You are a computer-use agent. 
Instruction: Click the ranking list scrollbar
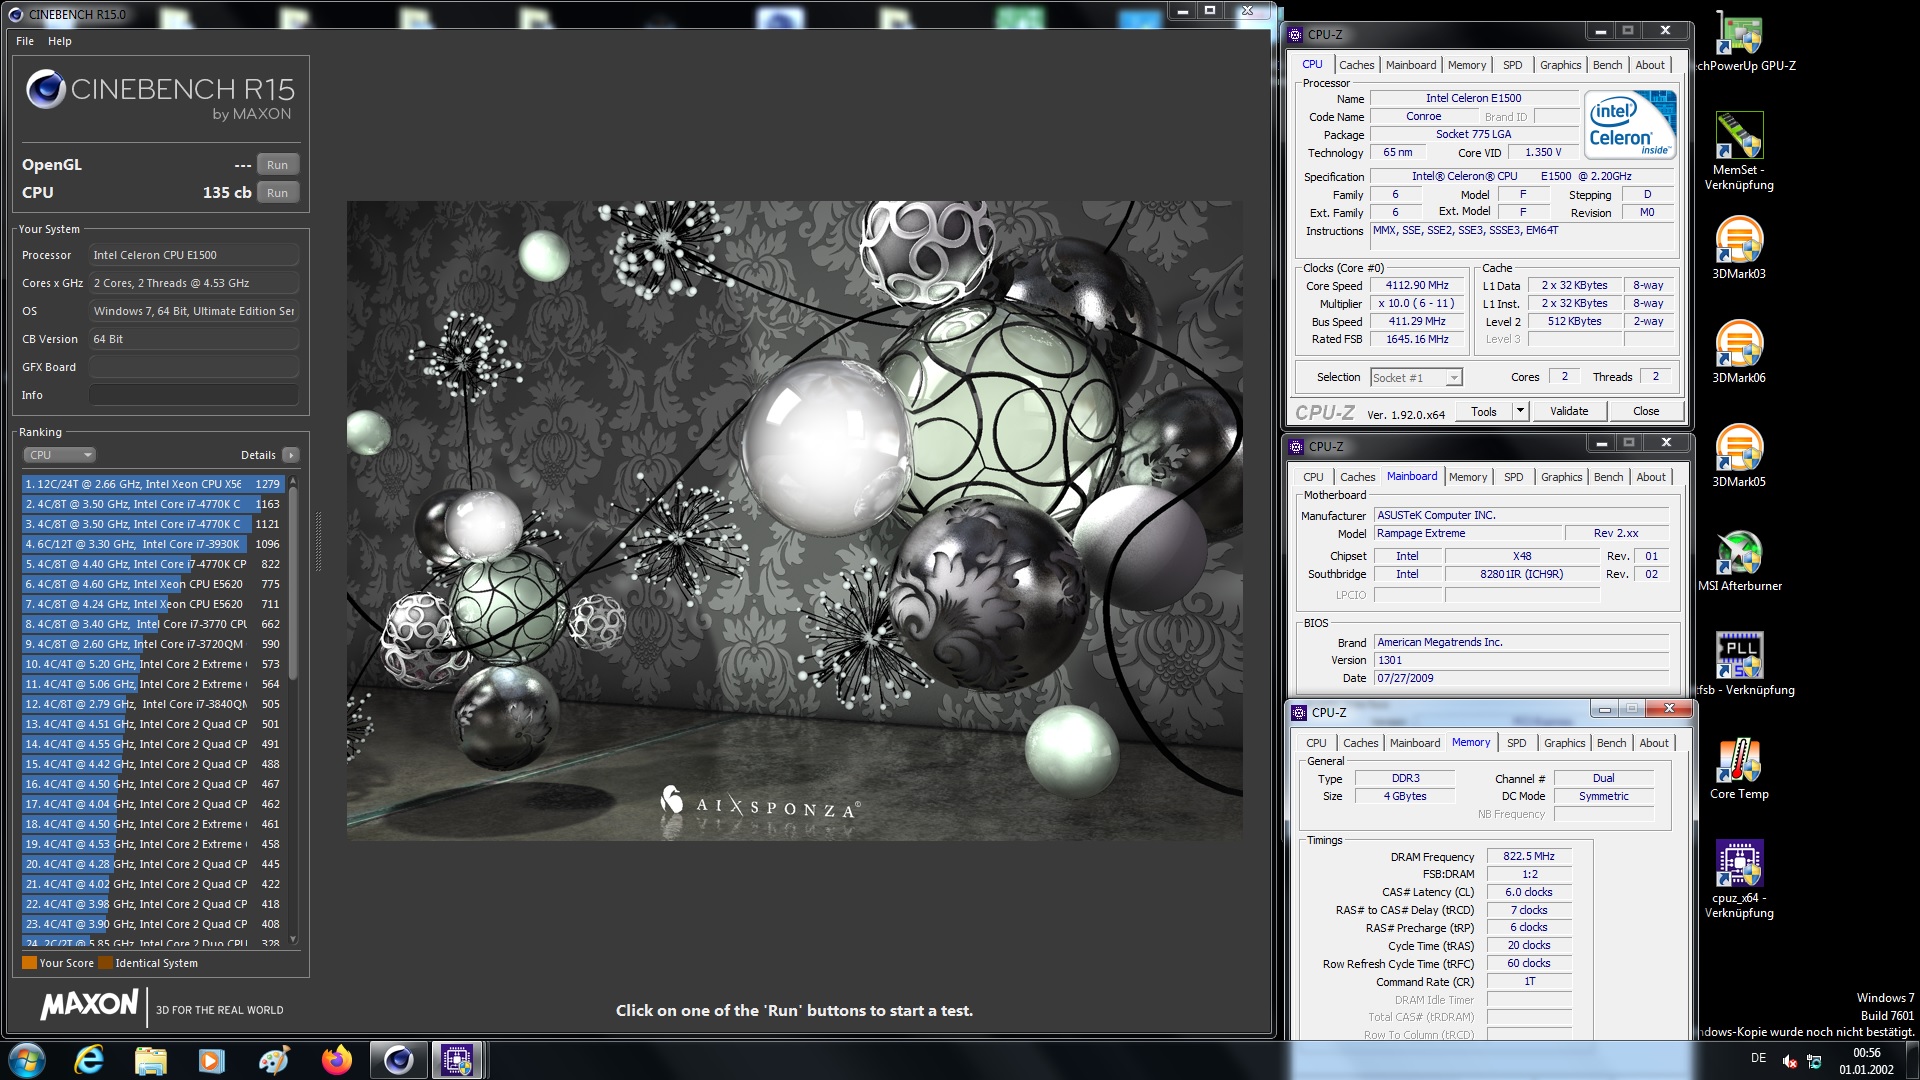coord(293,585)
